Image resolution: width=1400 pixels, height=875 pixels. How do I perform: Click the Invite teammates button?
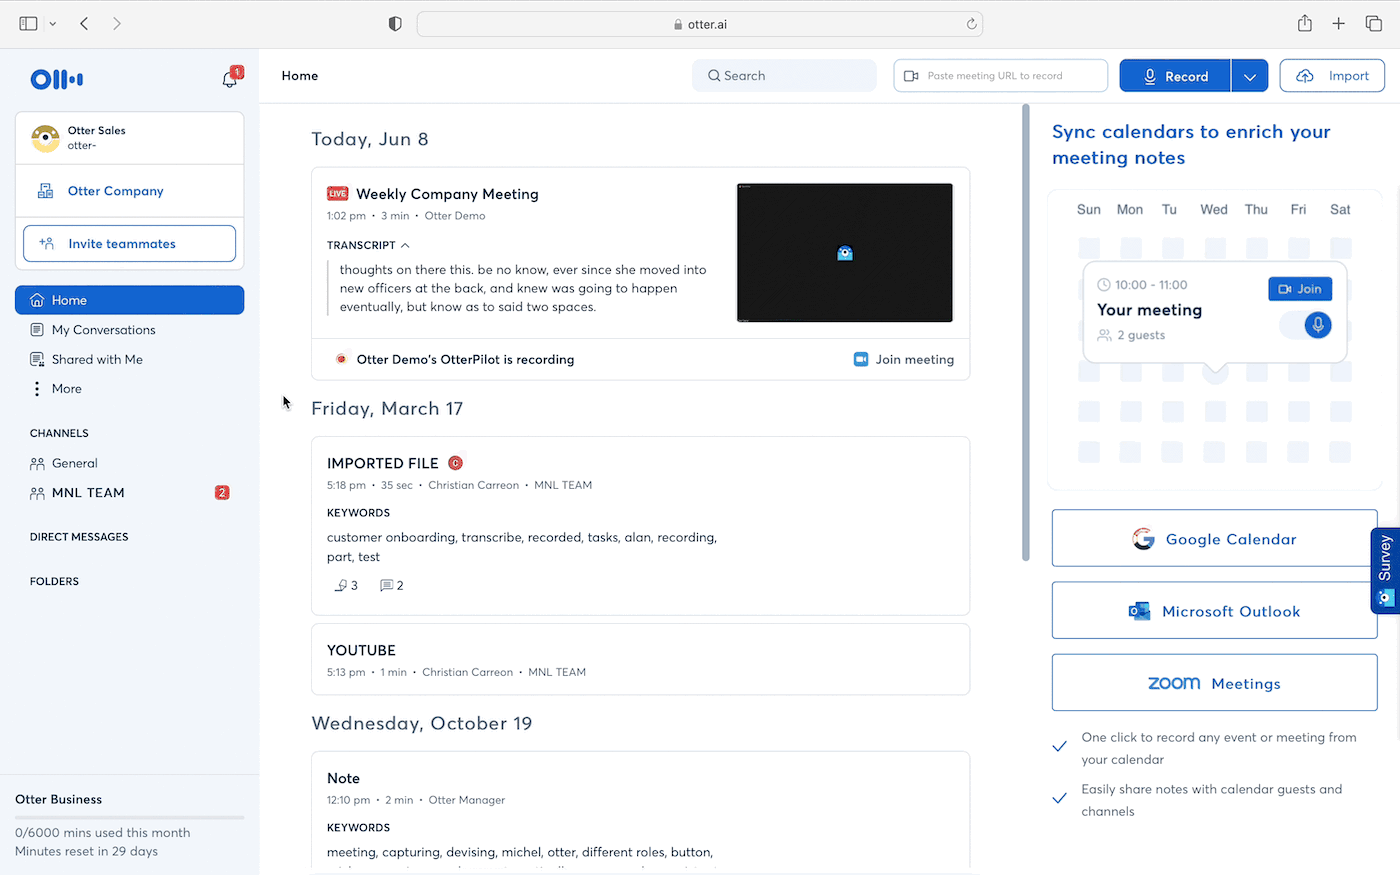click(x=129, y=244)
